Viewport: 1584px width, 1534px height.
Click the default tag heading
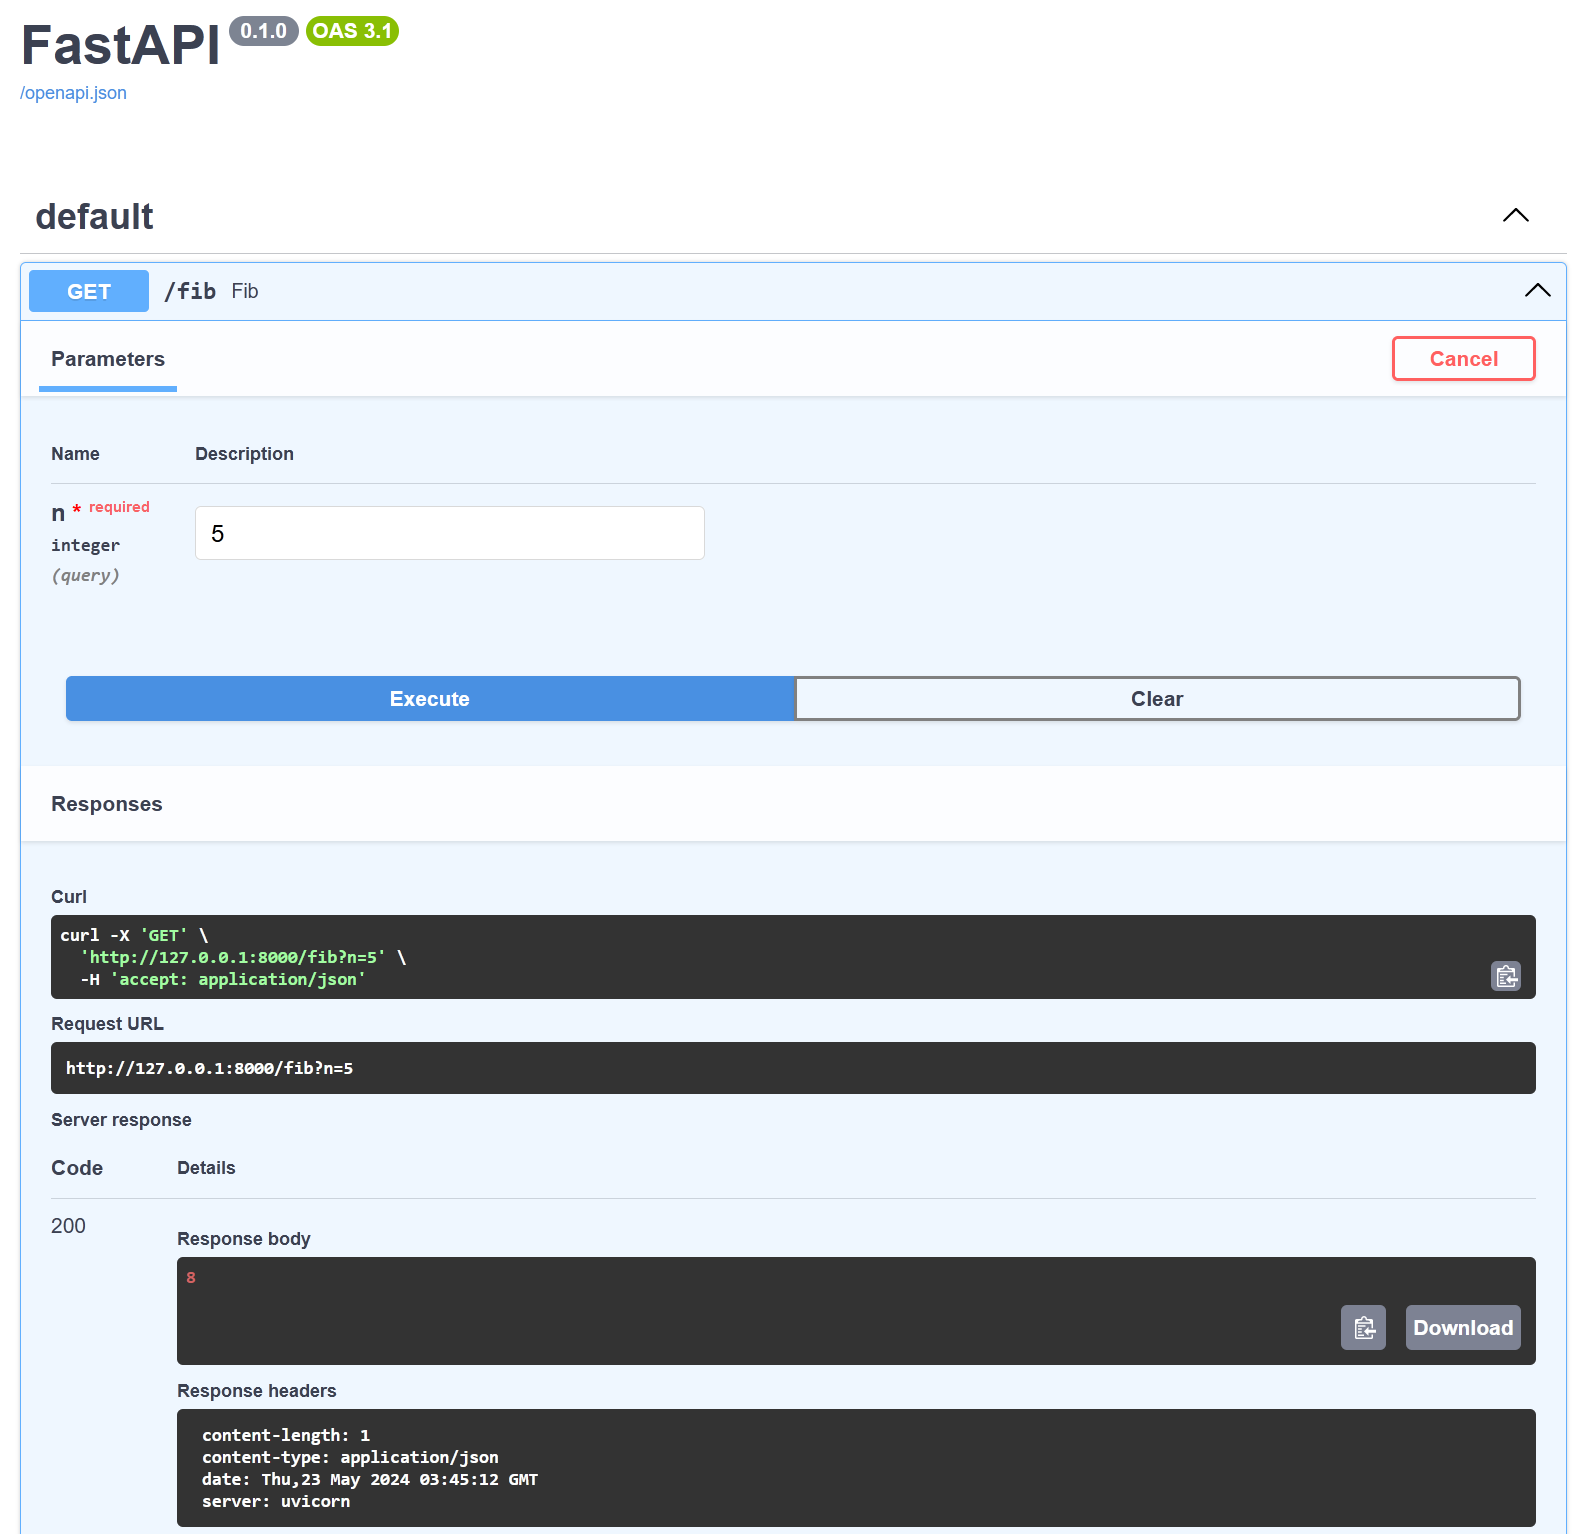click(x=94, y=217)
